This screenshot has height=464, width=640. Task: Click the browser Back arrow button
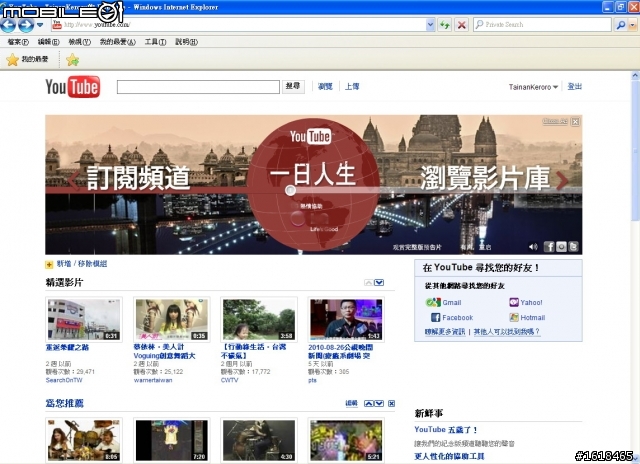pyautogui.click(x=8, y=25)
